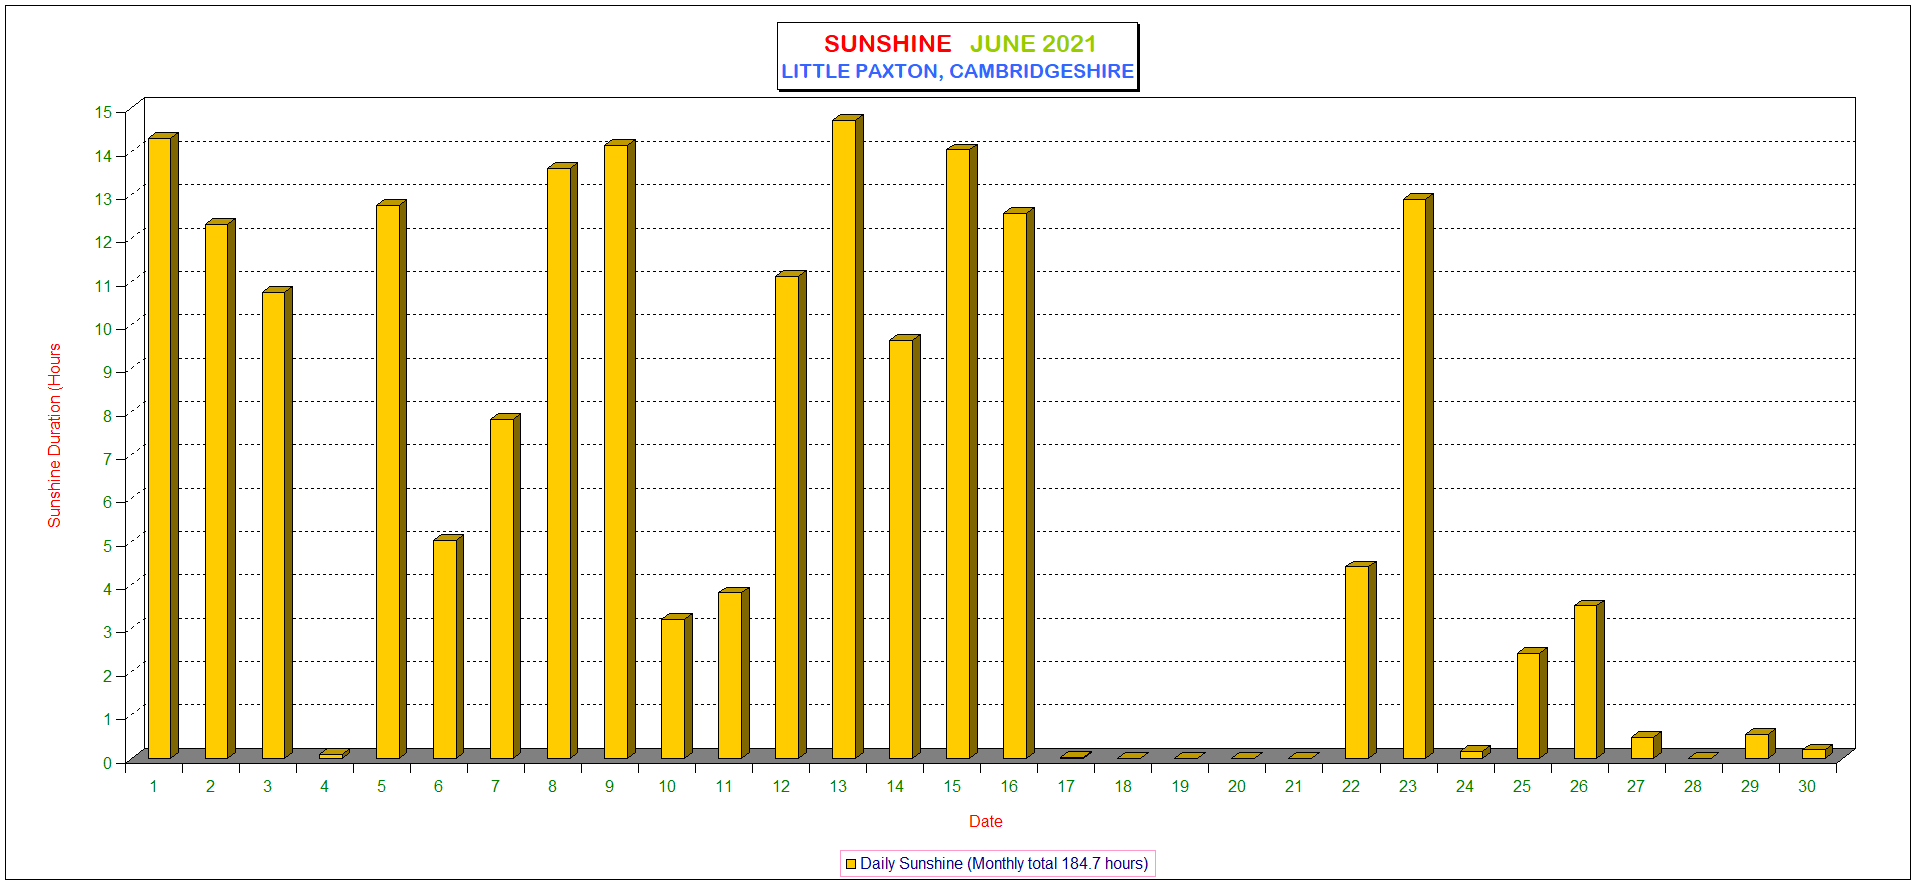Select the bar for date 12
This screenshot has height=884, width=1916.
[x=790, y=515]
